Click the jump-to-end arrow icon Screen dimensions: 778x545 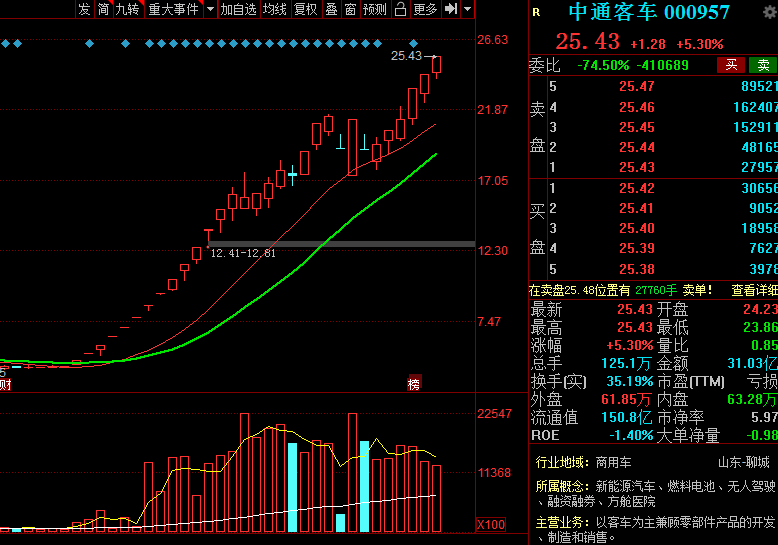[451, 9]
